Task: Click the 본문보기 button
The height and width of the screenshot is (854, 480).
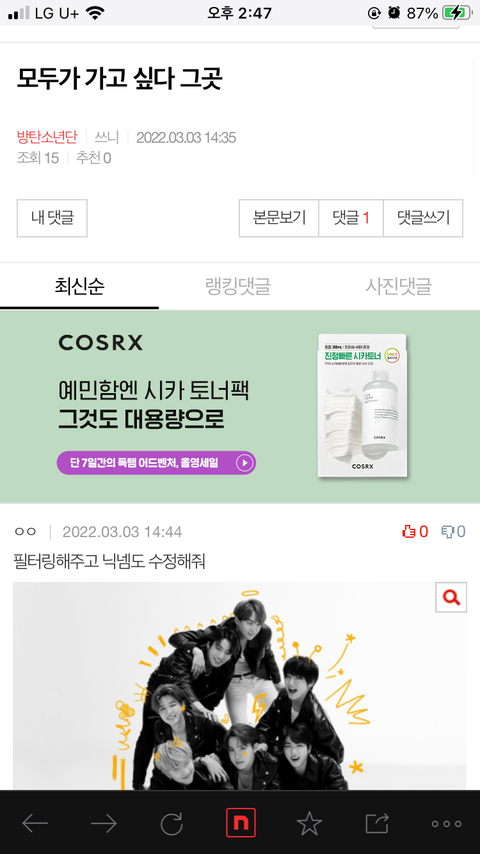Action: tap(279, 218)
